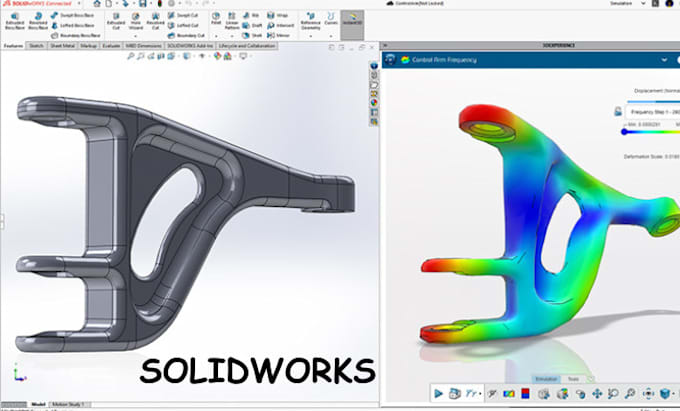Choose the Boundary Cut command

click(186, 36)
